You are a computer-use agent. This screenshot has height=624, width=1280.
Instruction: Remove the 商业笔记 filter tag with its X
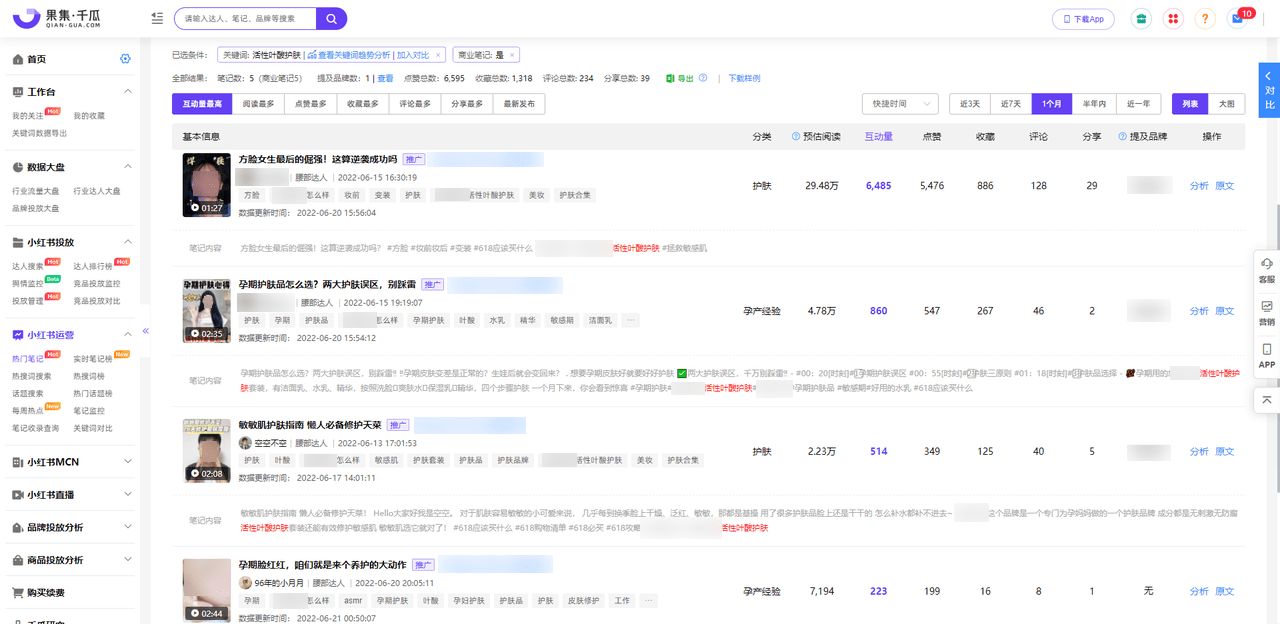coord(512,55)
